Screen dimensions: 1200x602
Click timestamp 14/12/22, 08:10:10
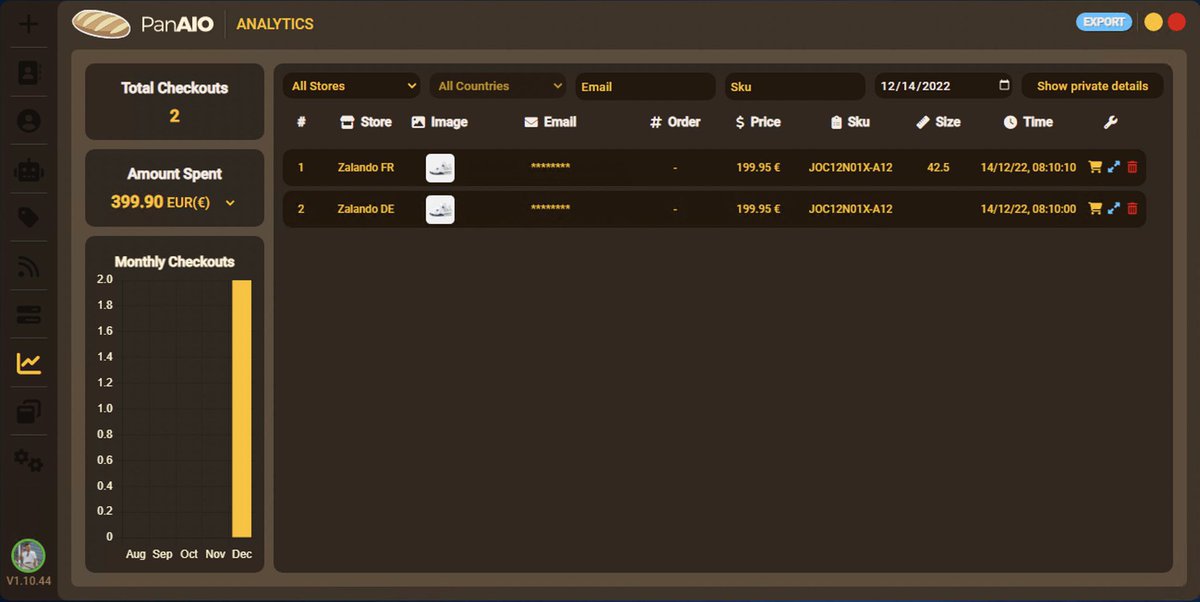(1028, 168)
